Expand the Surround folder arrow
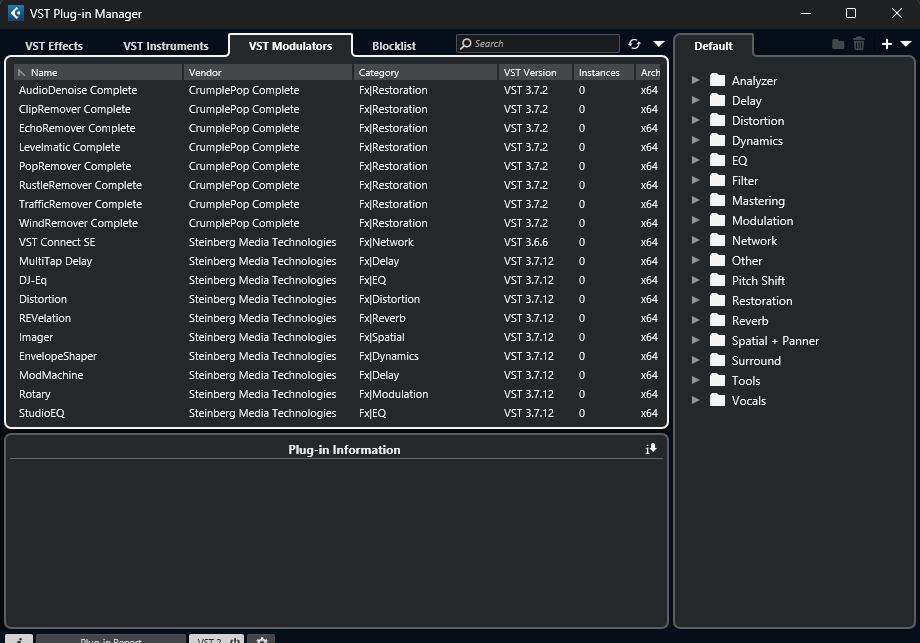 point(696,360)
